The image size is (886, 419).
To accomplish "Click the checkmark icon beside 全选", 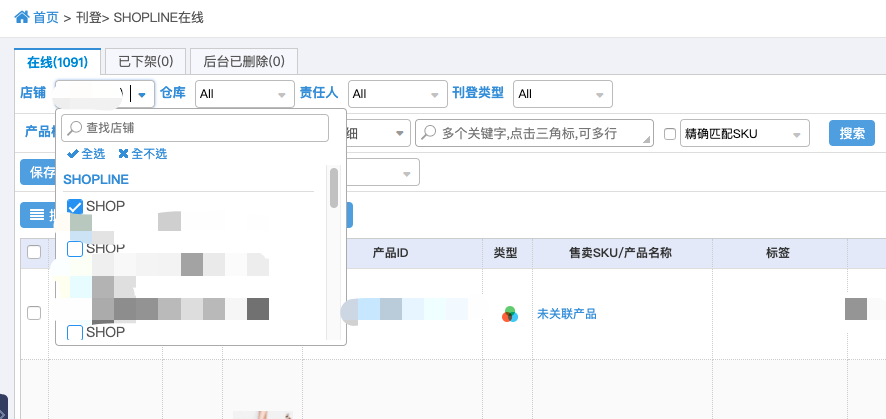I will 72,154.
